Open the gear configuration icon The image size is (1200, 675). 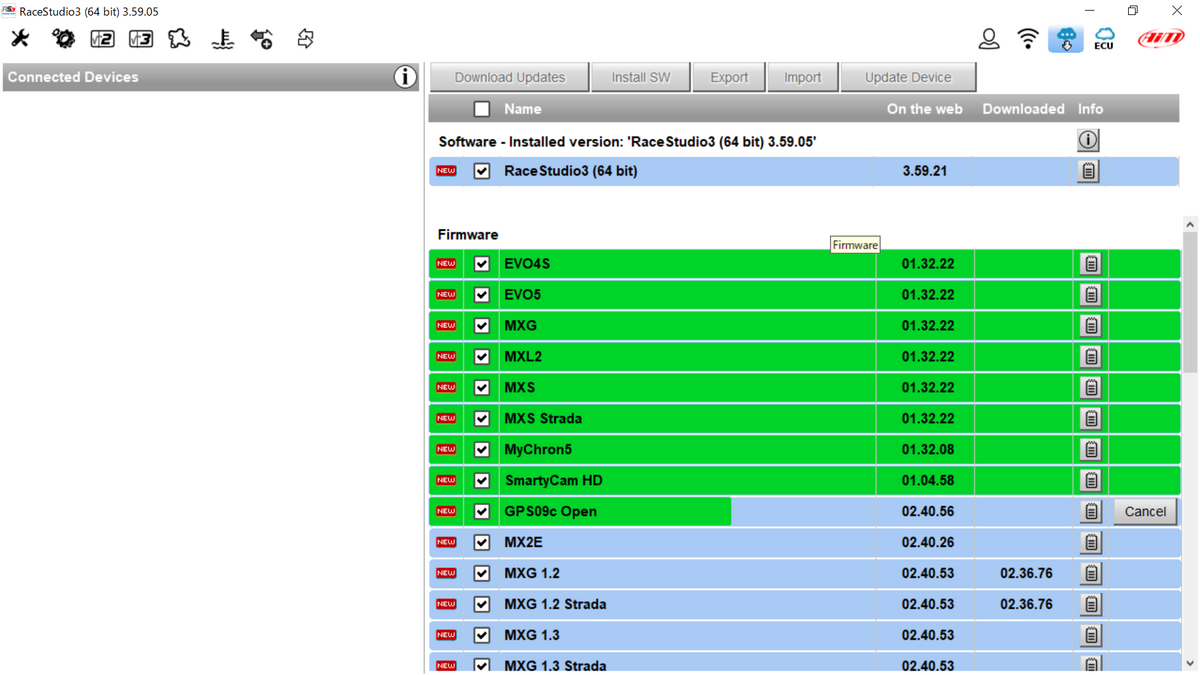coord(63,39)
